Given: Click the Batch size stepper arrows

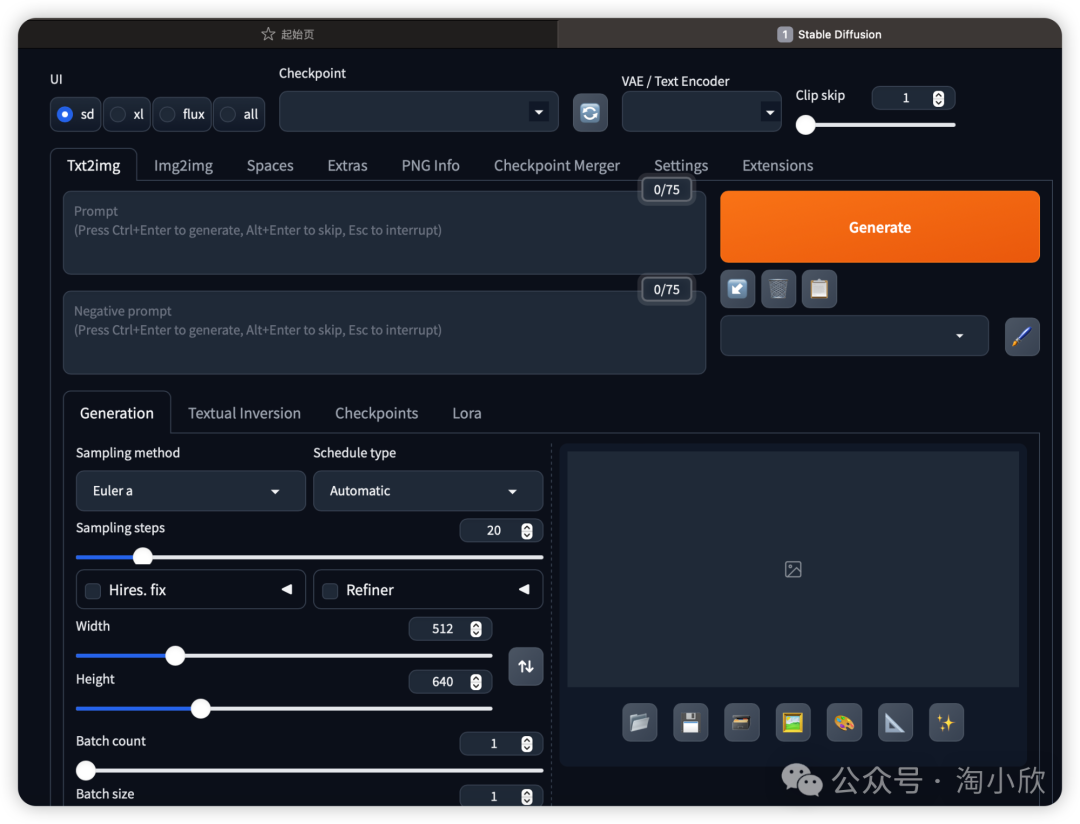Looking at the screenshot, I should (527, 796).
